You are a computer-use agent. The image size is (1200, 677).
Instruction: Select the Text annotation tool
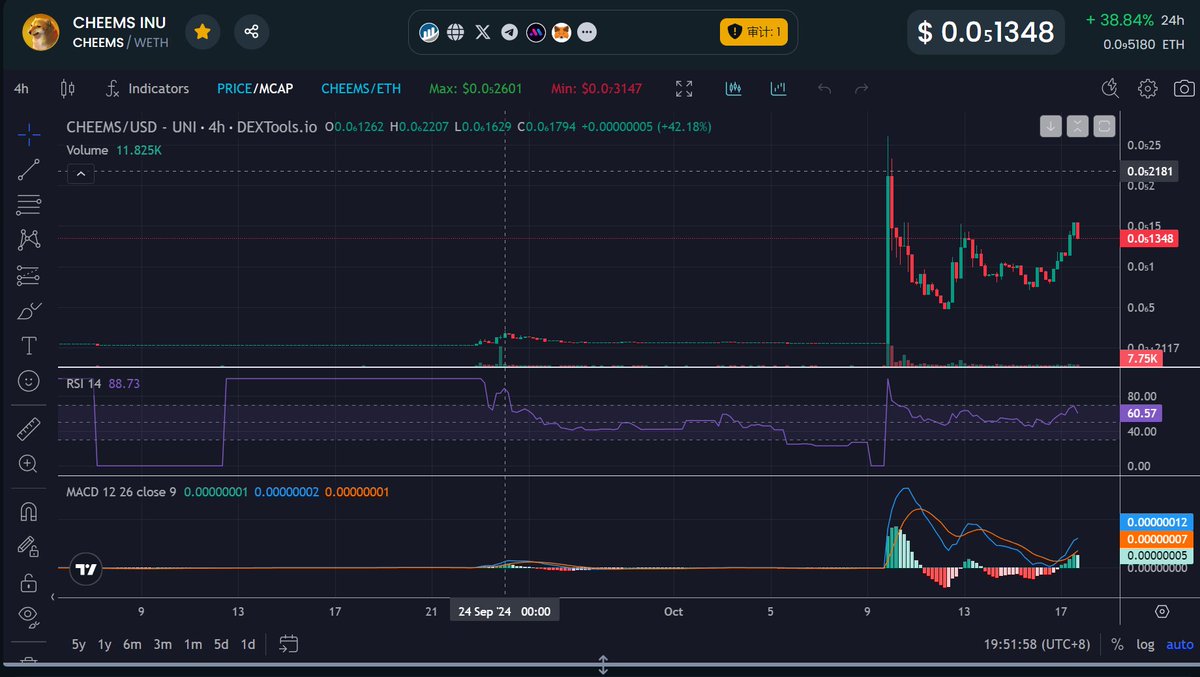(x=28, y=346)
